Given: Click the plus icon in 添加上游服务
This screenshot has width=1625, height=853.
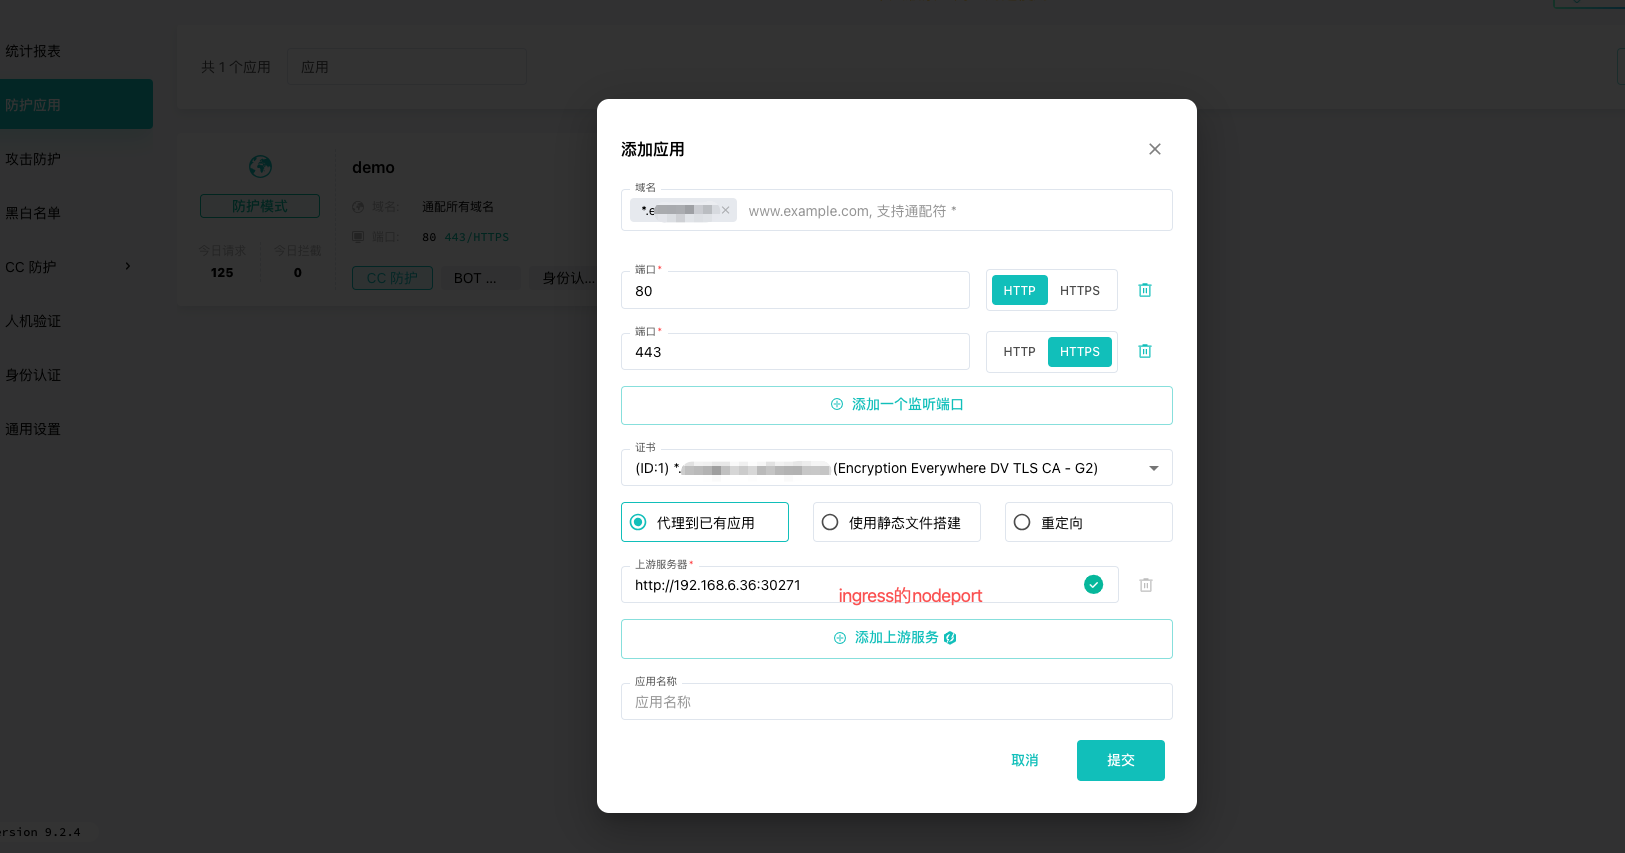Looking at the screenshot, I should point(840,638).
